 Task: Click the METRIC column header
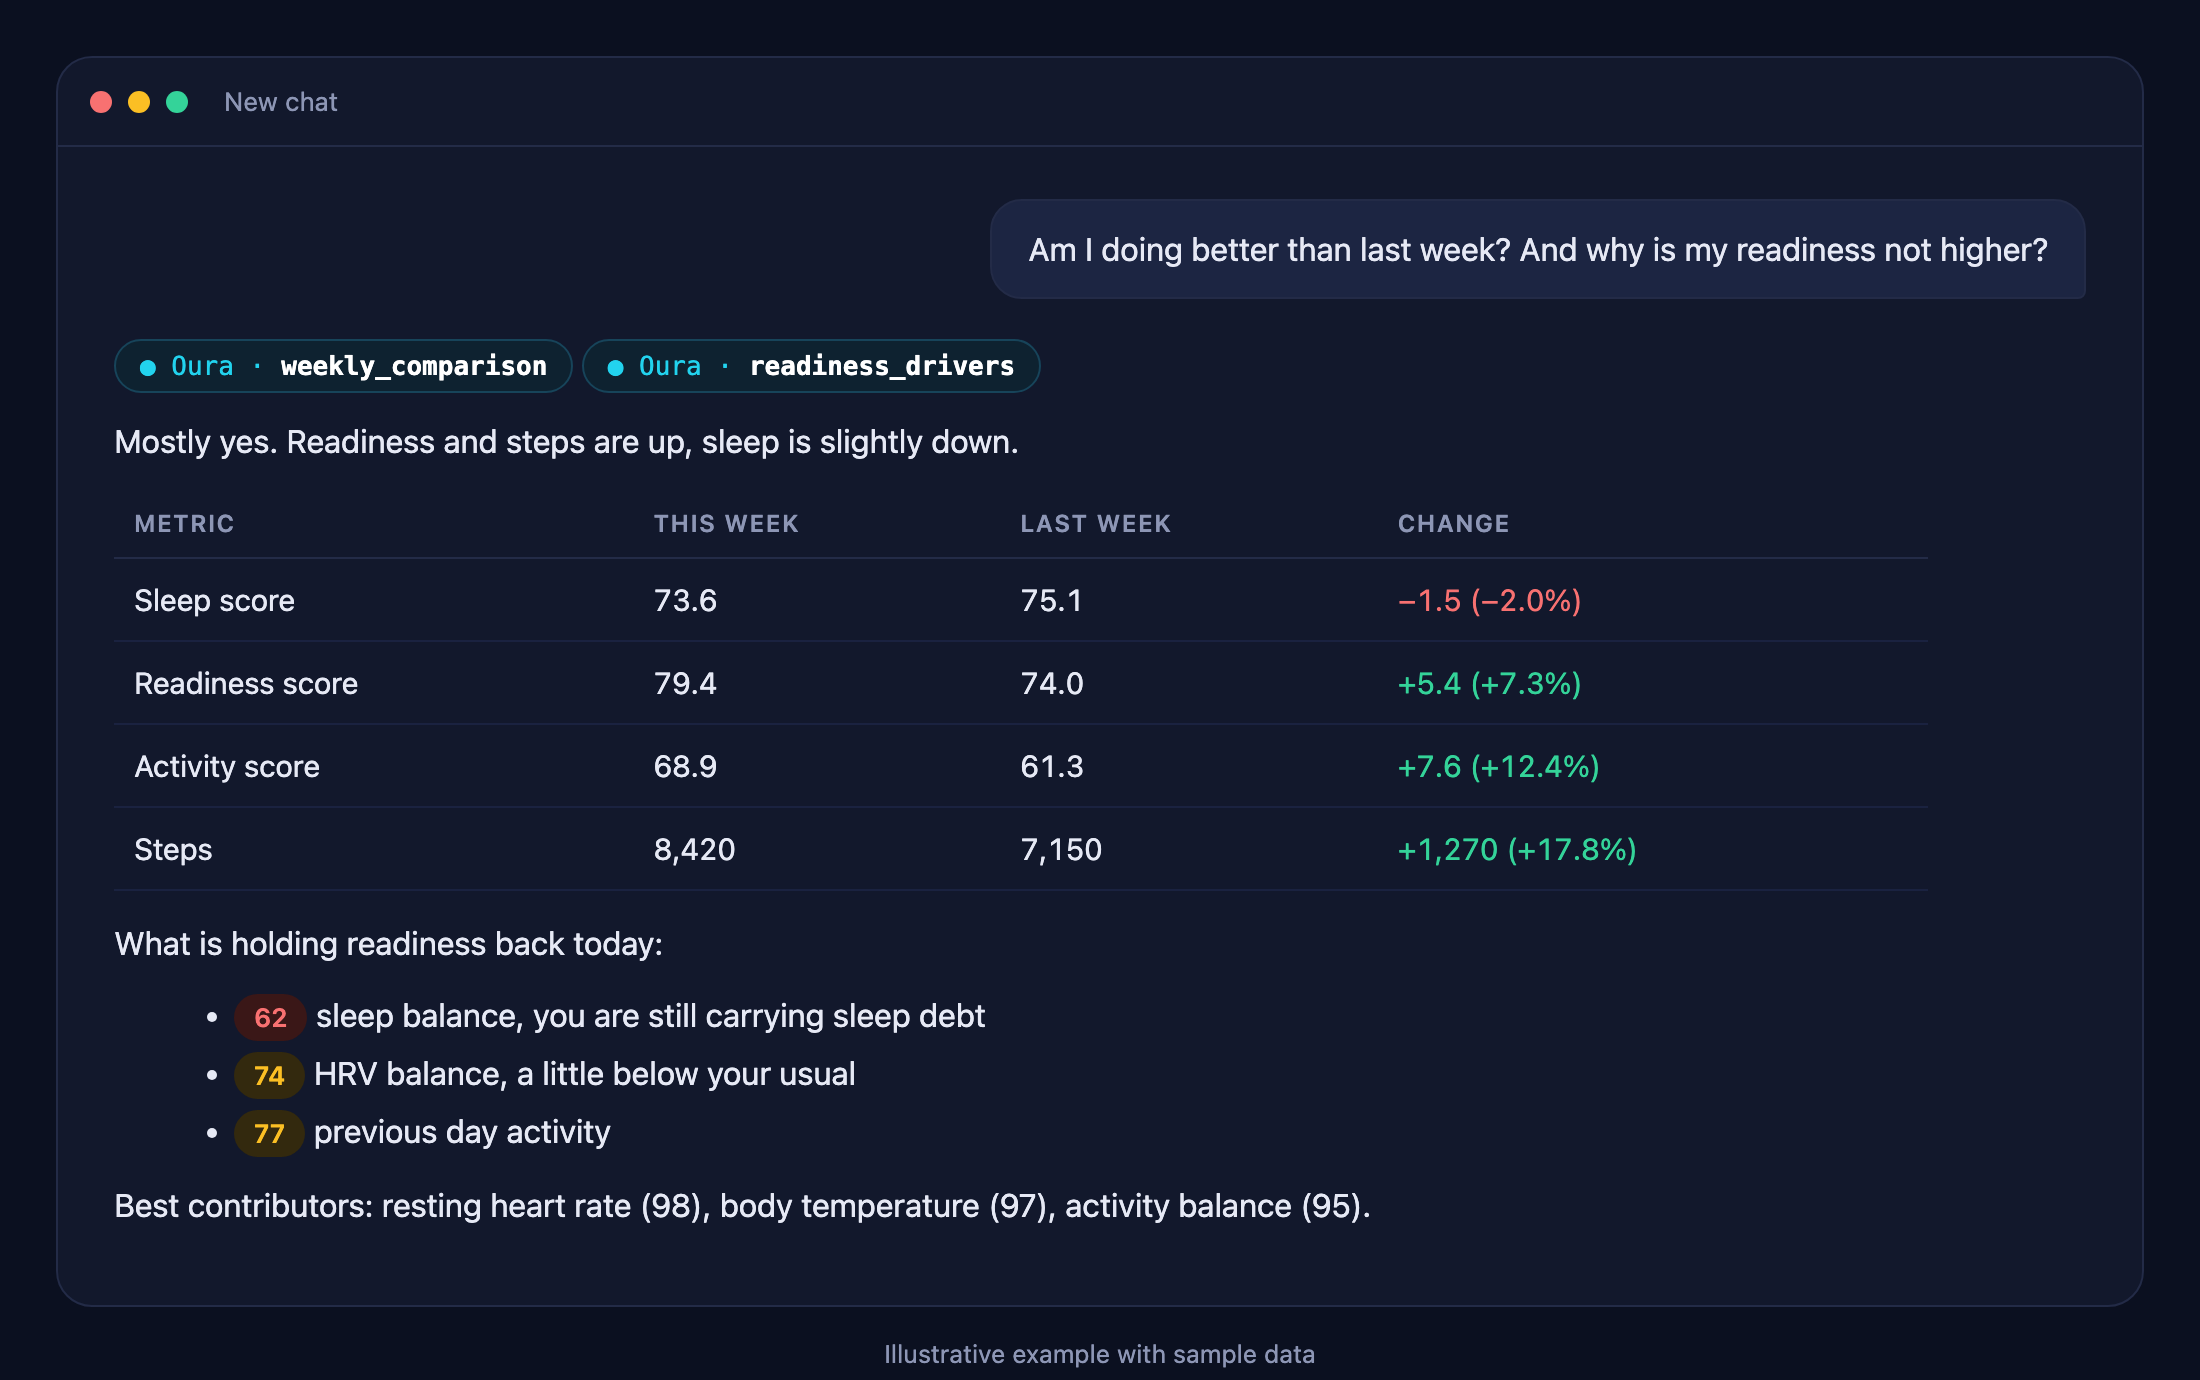coord(185,523)
